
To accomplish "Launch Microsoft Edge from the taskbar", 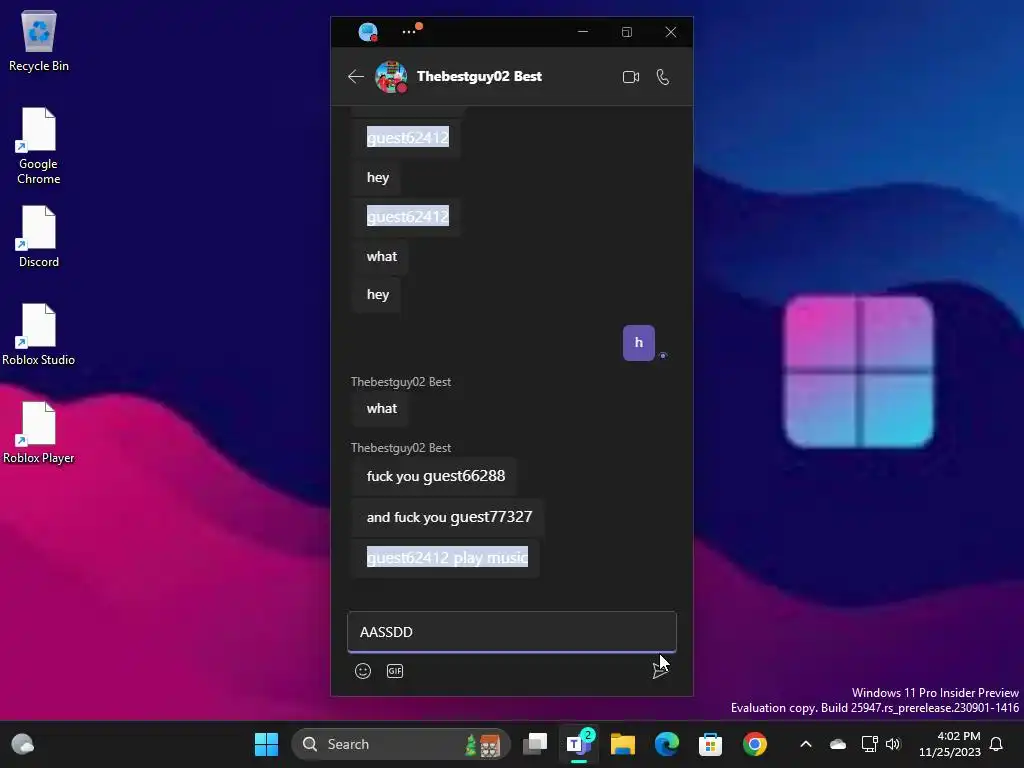I will [x=667, y=744].
